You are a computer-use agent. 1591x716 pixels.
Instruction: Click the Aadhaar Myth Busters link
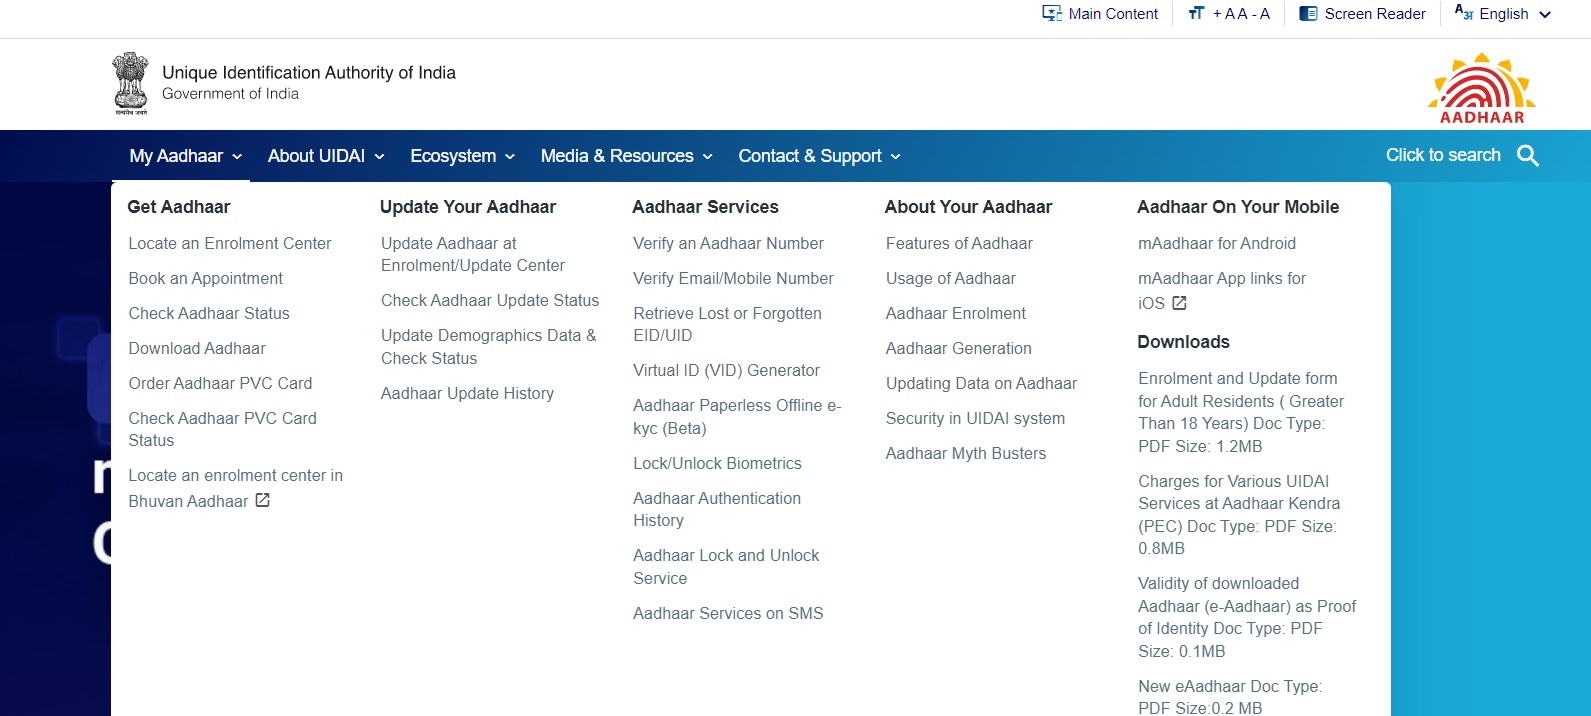(965, 453)
